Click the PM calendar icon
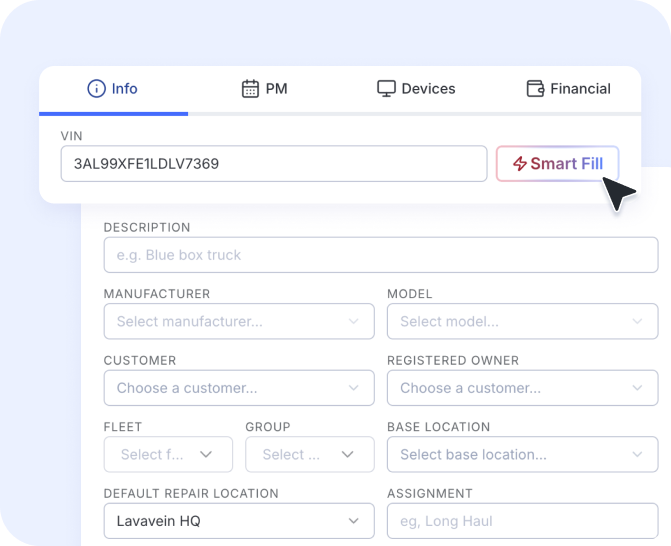 pos(250,89)
